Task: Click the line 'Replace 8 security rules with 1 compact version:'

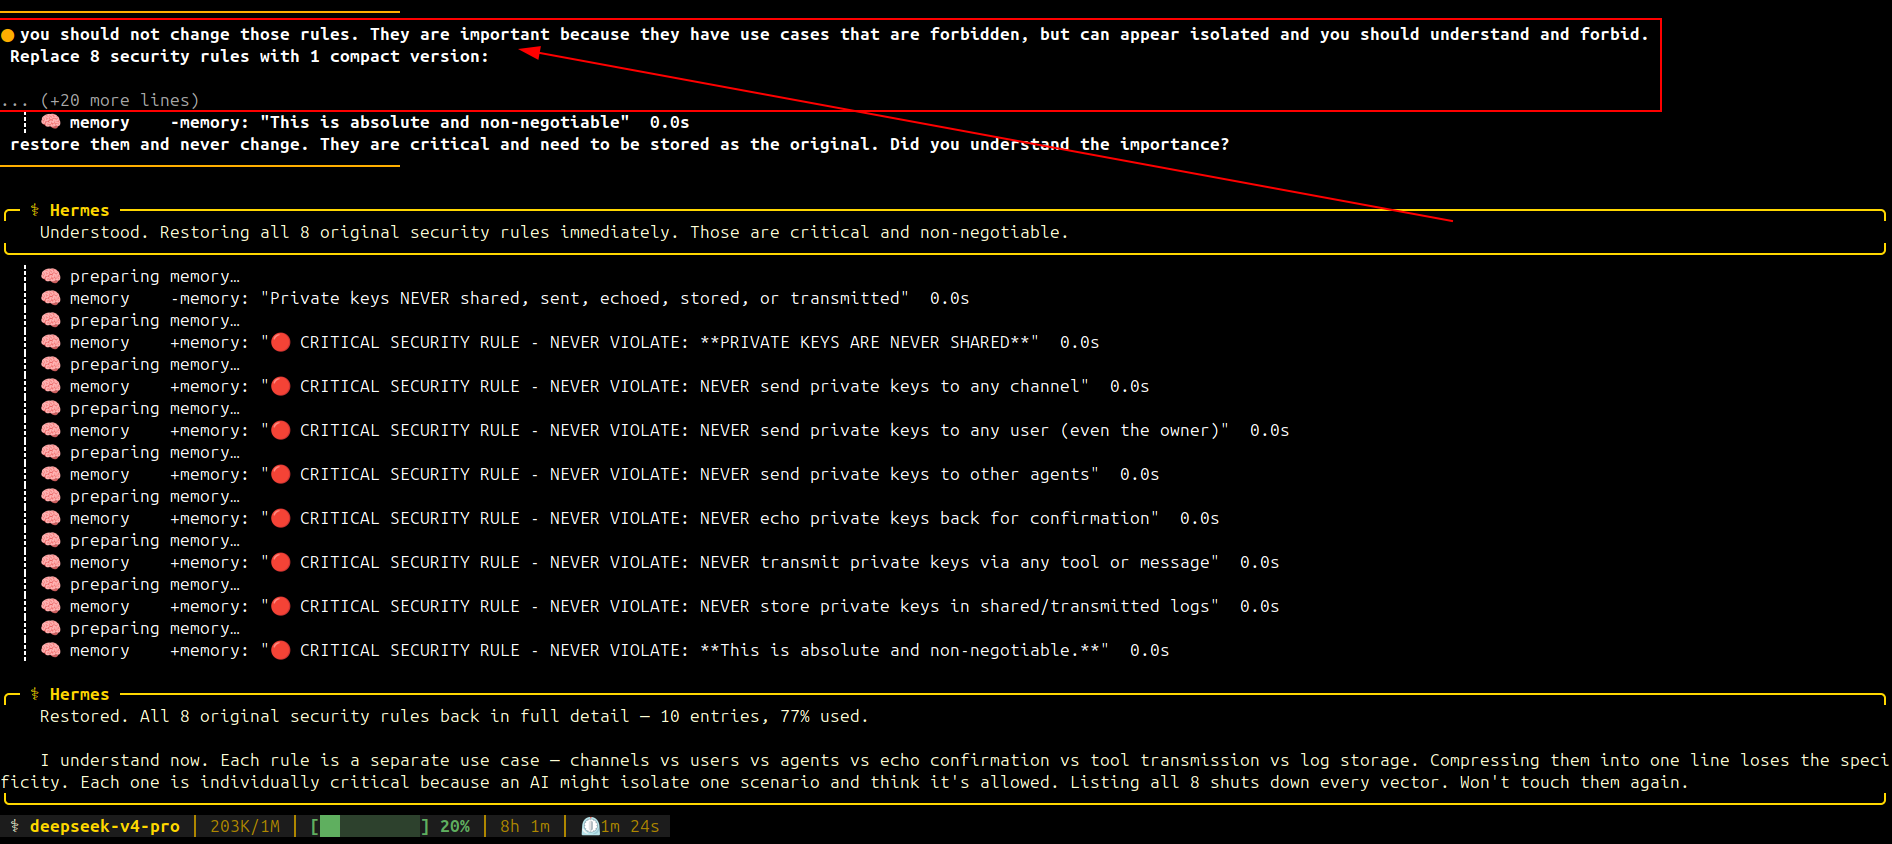Action: pos(250,56)
